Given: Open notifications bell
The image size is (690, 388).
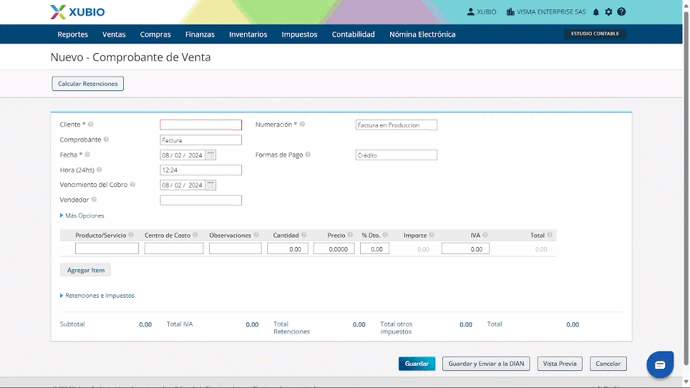Looking at the screenshot, I should point(596,12).
